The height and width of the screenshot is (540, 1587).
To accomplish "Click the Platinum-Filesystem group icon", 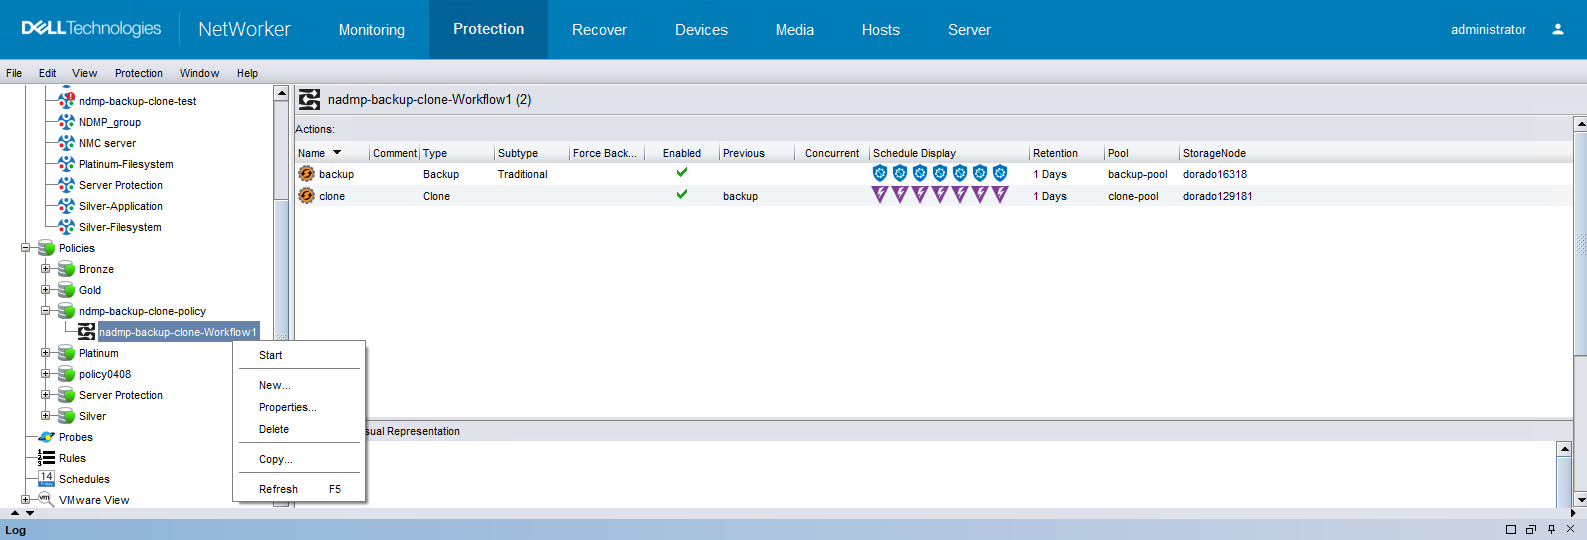I will tap(66, 163).
